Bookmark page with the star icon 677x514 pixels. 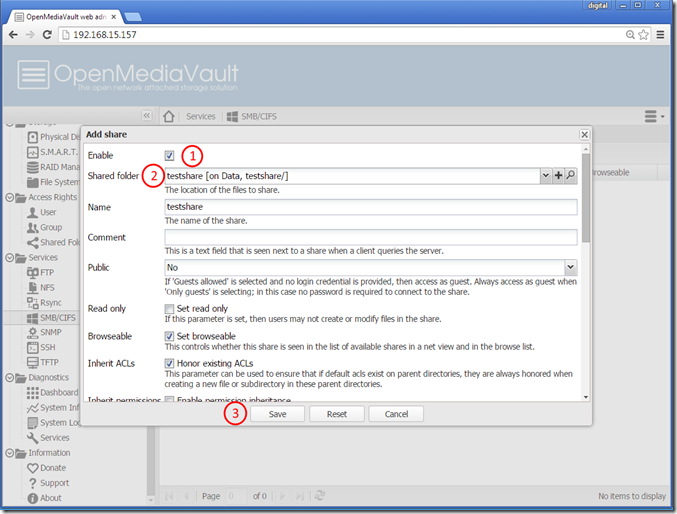(643, 35)
